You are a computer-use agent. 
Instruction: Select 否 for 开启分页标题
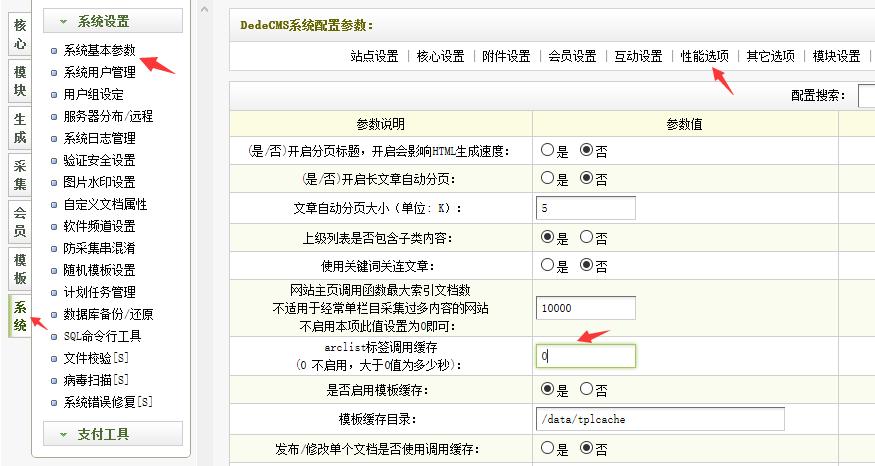coord(586,150)
